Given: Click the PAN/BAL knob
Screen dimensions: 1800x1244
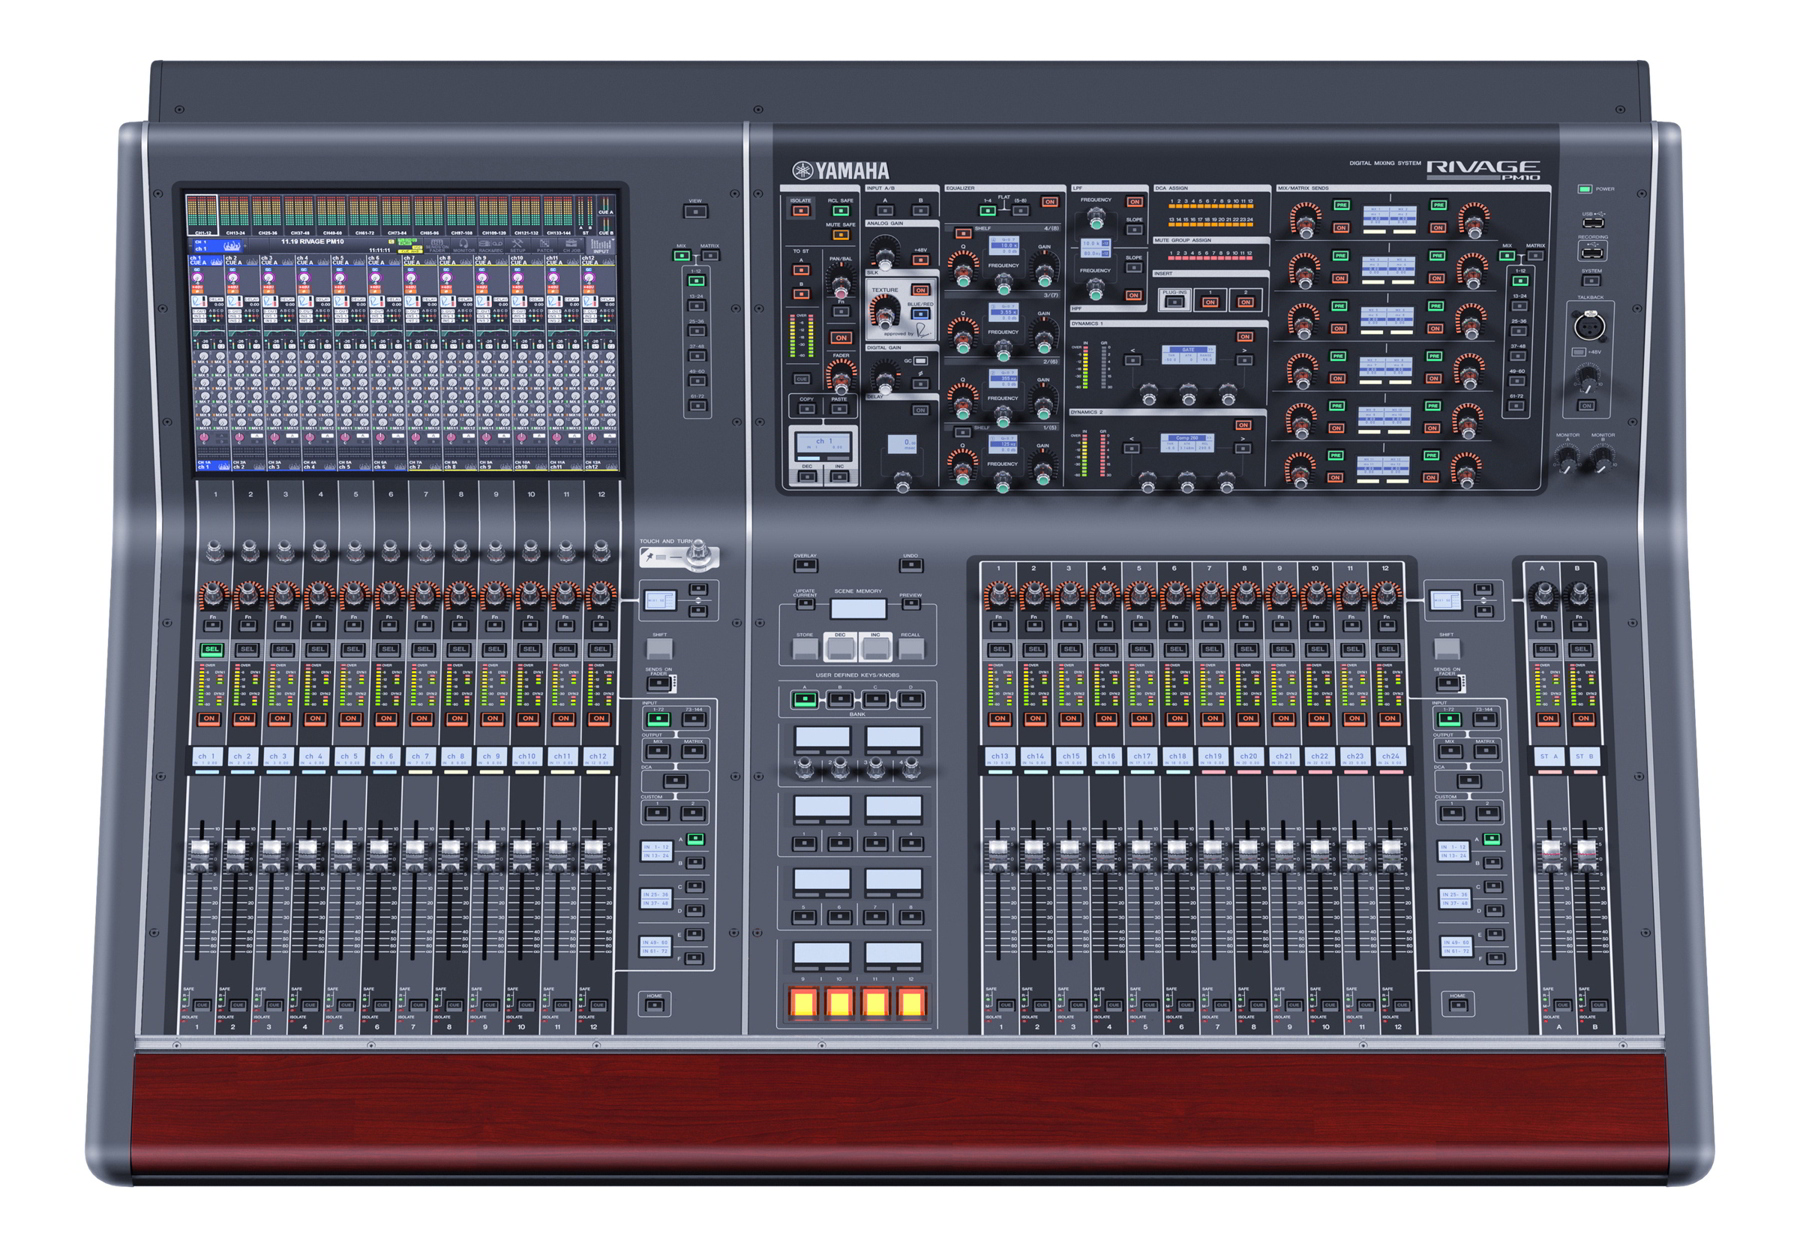Looking at the screenshot, I should 840,286.
